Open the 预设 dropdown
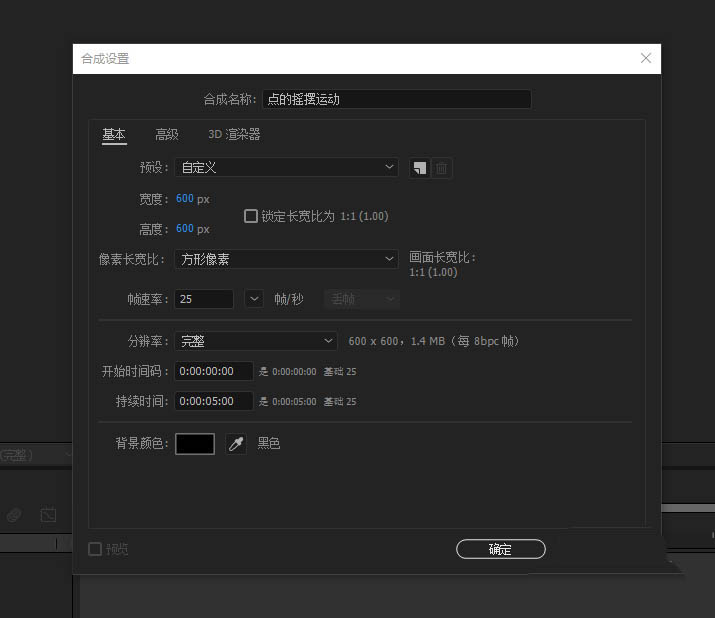This screenshot has width=715, height=618. coord(286,168)
